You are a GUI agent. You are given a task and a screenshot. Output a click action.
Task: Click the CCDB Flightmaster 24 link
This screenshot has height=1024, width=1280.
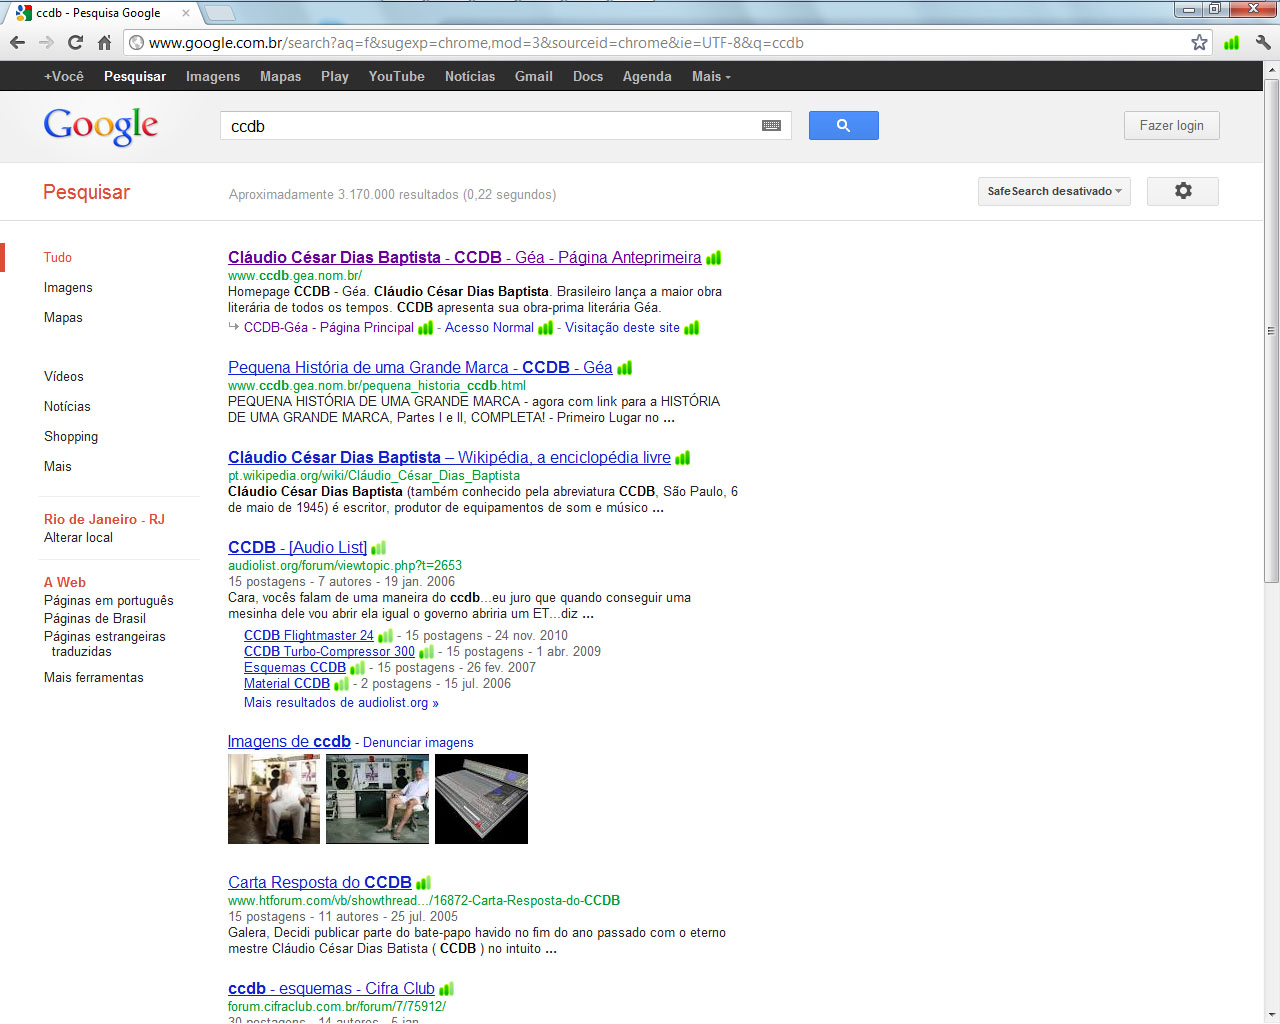tap(308, 635)
